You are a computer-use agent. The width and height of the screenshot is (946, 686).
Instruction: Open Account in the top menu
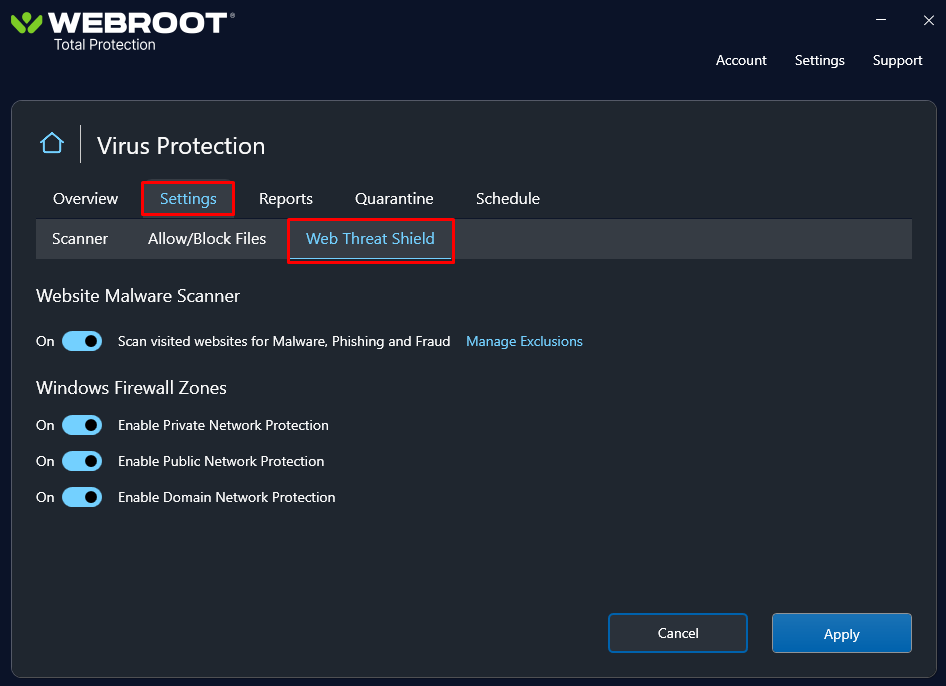coord(741,60)
